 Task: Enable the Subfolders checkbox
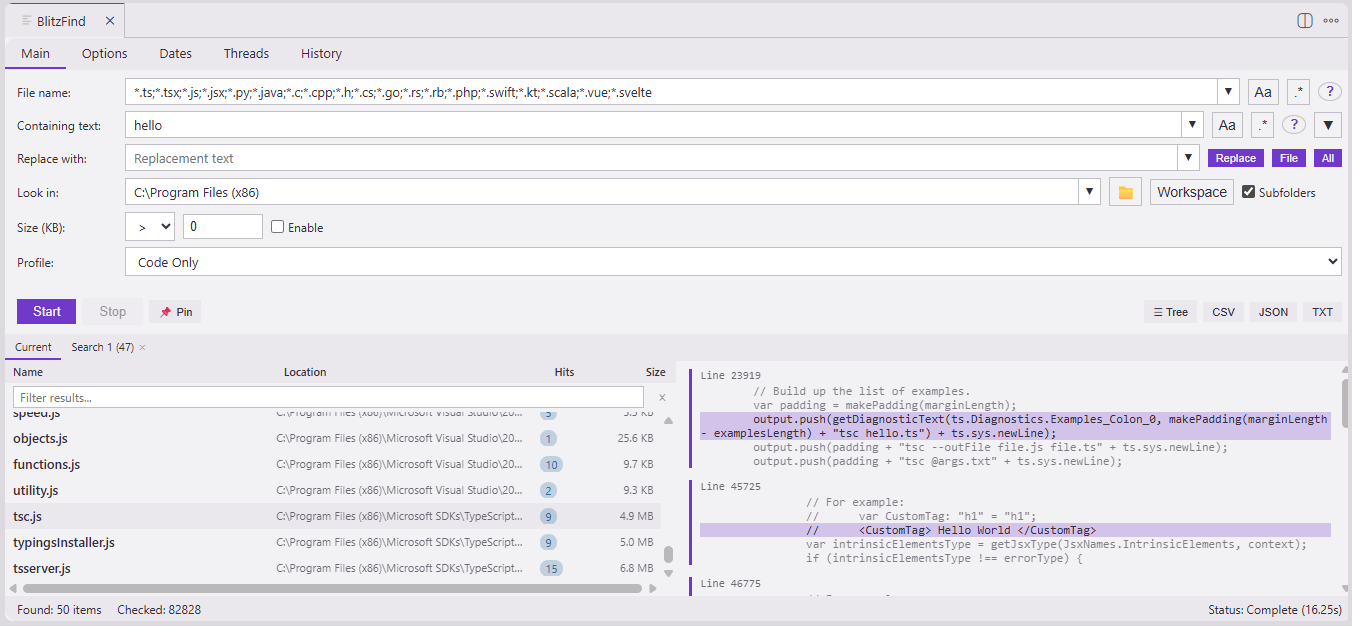click(1249, 192)
